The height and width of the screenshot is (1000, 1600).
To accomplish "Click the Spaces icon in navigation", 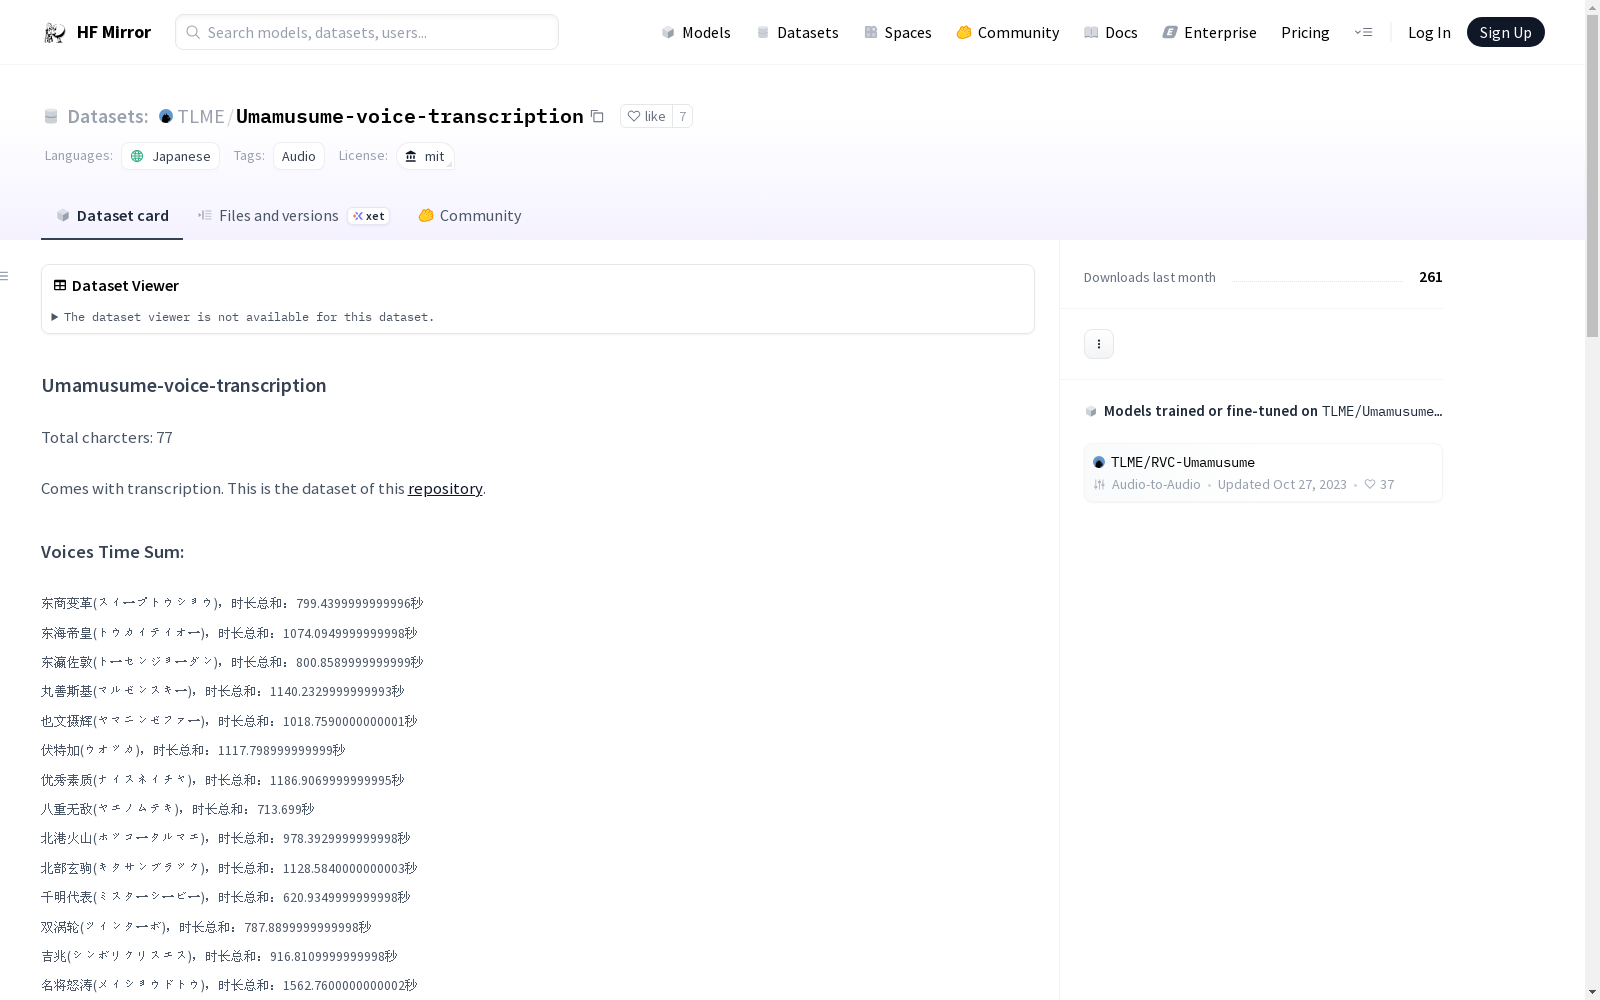I will (x=871, y=33).
